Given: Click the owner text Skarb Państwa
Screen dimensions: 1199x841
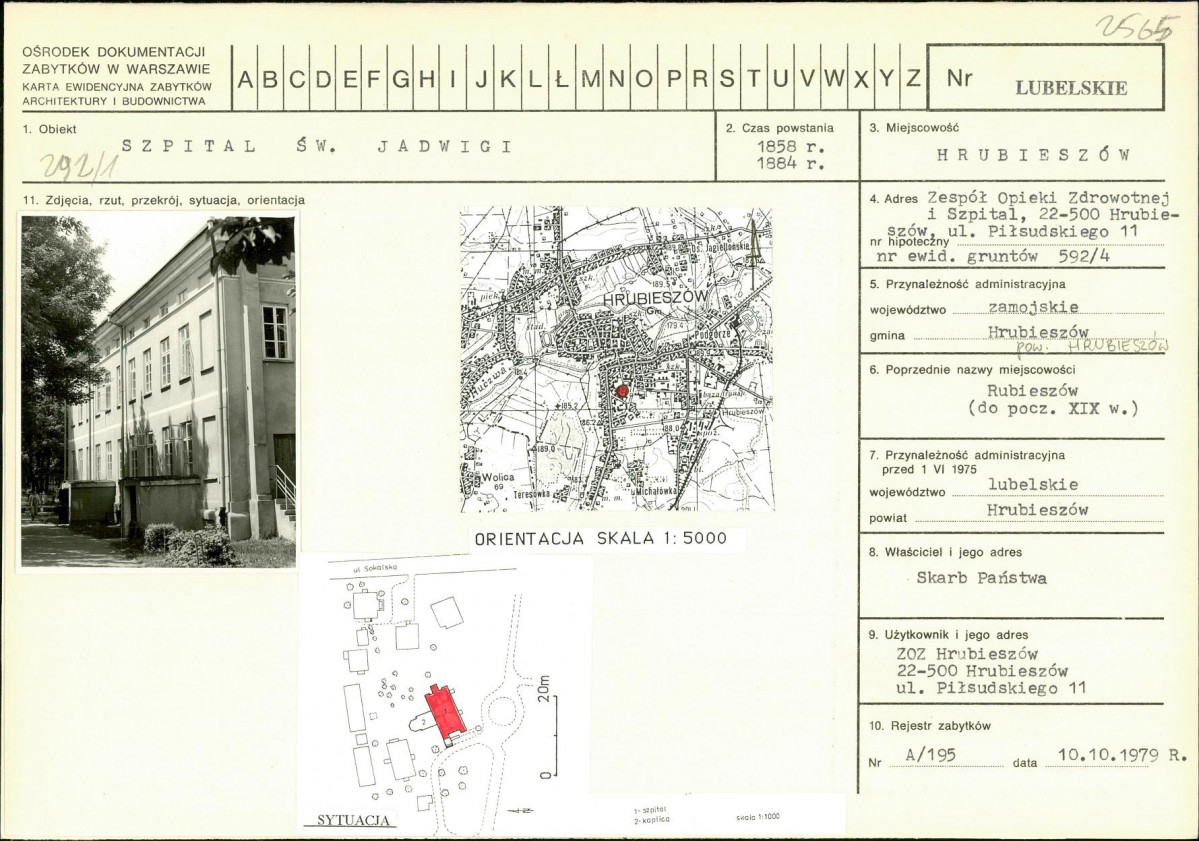Looking at the screenshot, I should click(x=981, y=578).
